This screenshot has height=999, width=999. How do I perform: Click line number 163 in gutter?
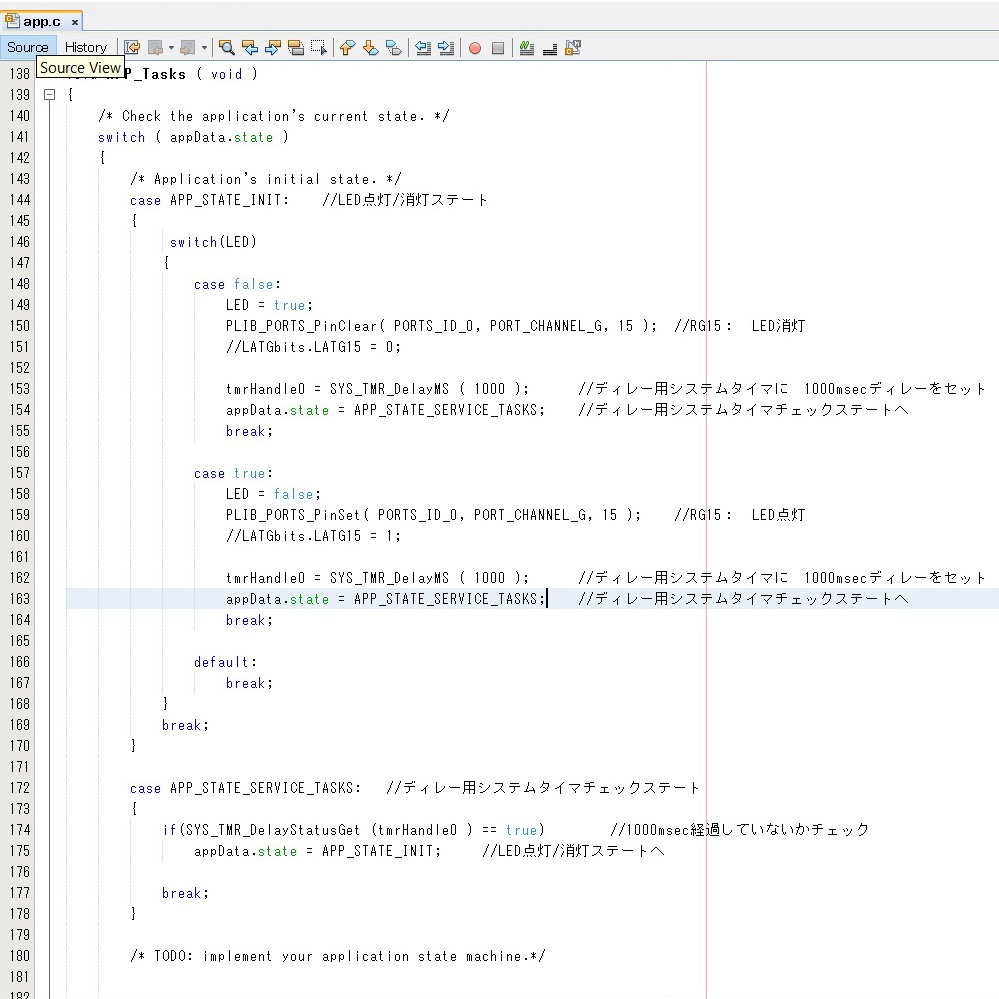[x=20, y=599]
